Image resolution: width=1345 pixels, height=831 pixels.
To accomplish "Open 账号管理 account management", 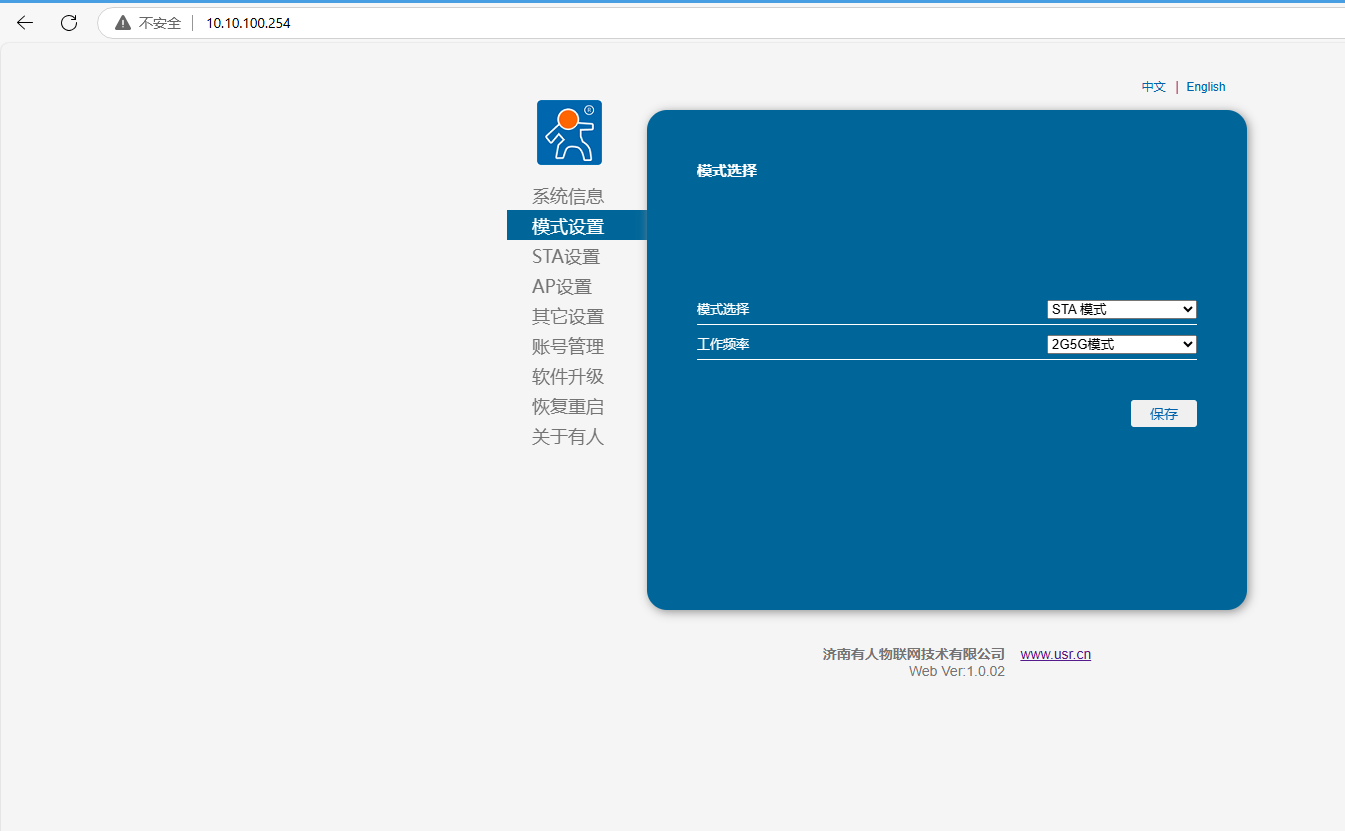I will coord(568,347).
